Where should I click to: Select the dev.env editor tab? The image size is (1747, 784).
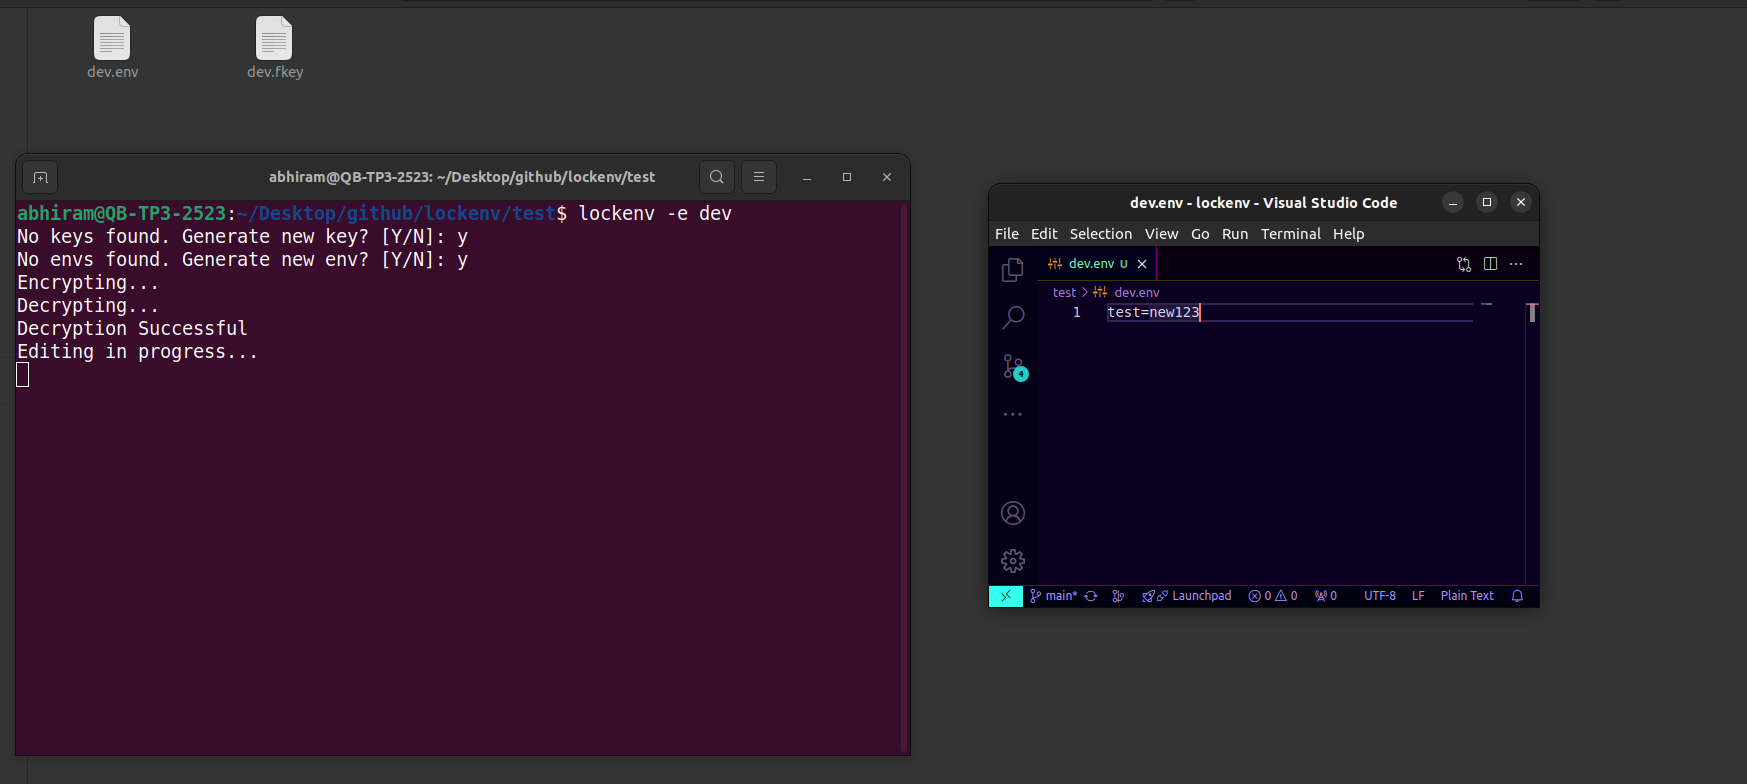pyautogui.click(x=1097, y=264)
